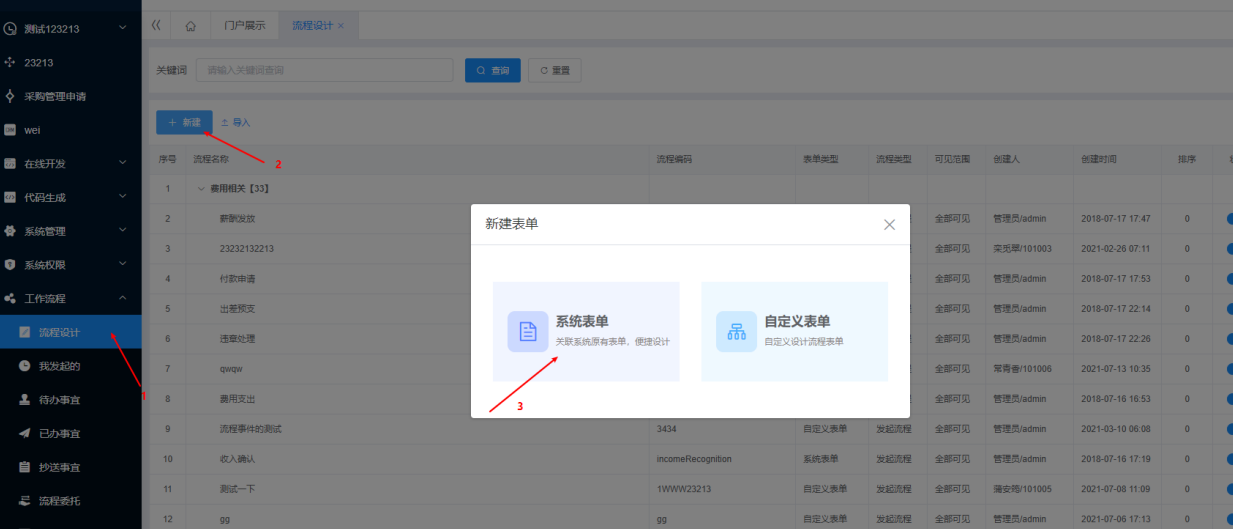Image resolution: width=1233 pixels, height=529 pixels.
Task: Click the 违章处理 process name
Action: click(x=238, y=338)
